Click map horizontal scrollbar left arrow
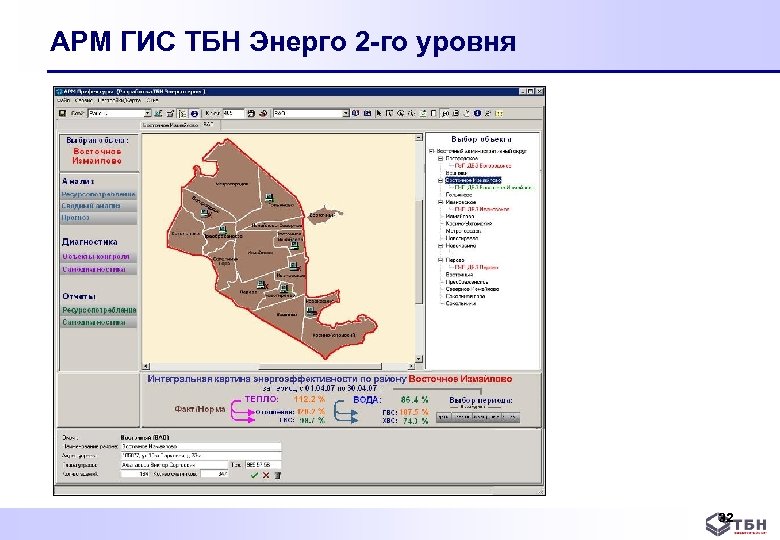Screen dimensions: 780x540 coord(146,366)
